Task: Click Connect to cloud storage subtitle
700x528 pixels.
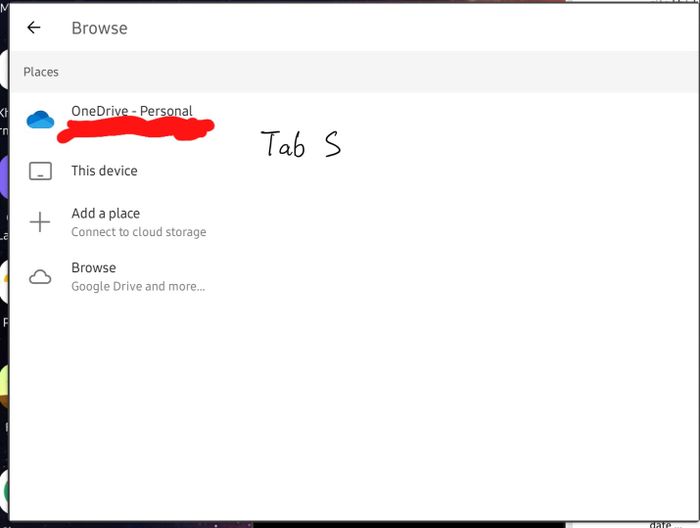Action: 138,232
